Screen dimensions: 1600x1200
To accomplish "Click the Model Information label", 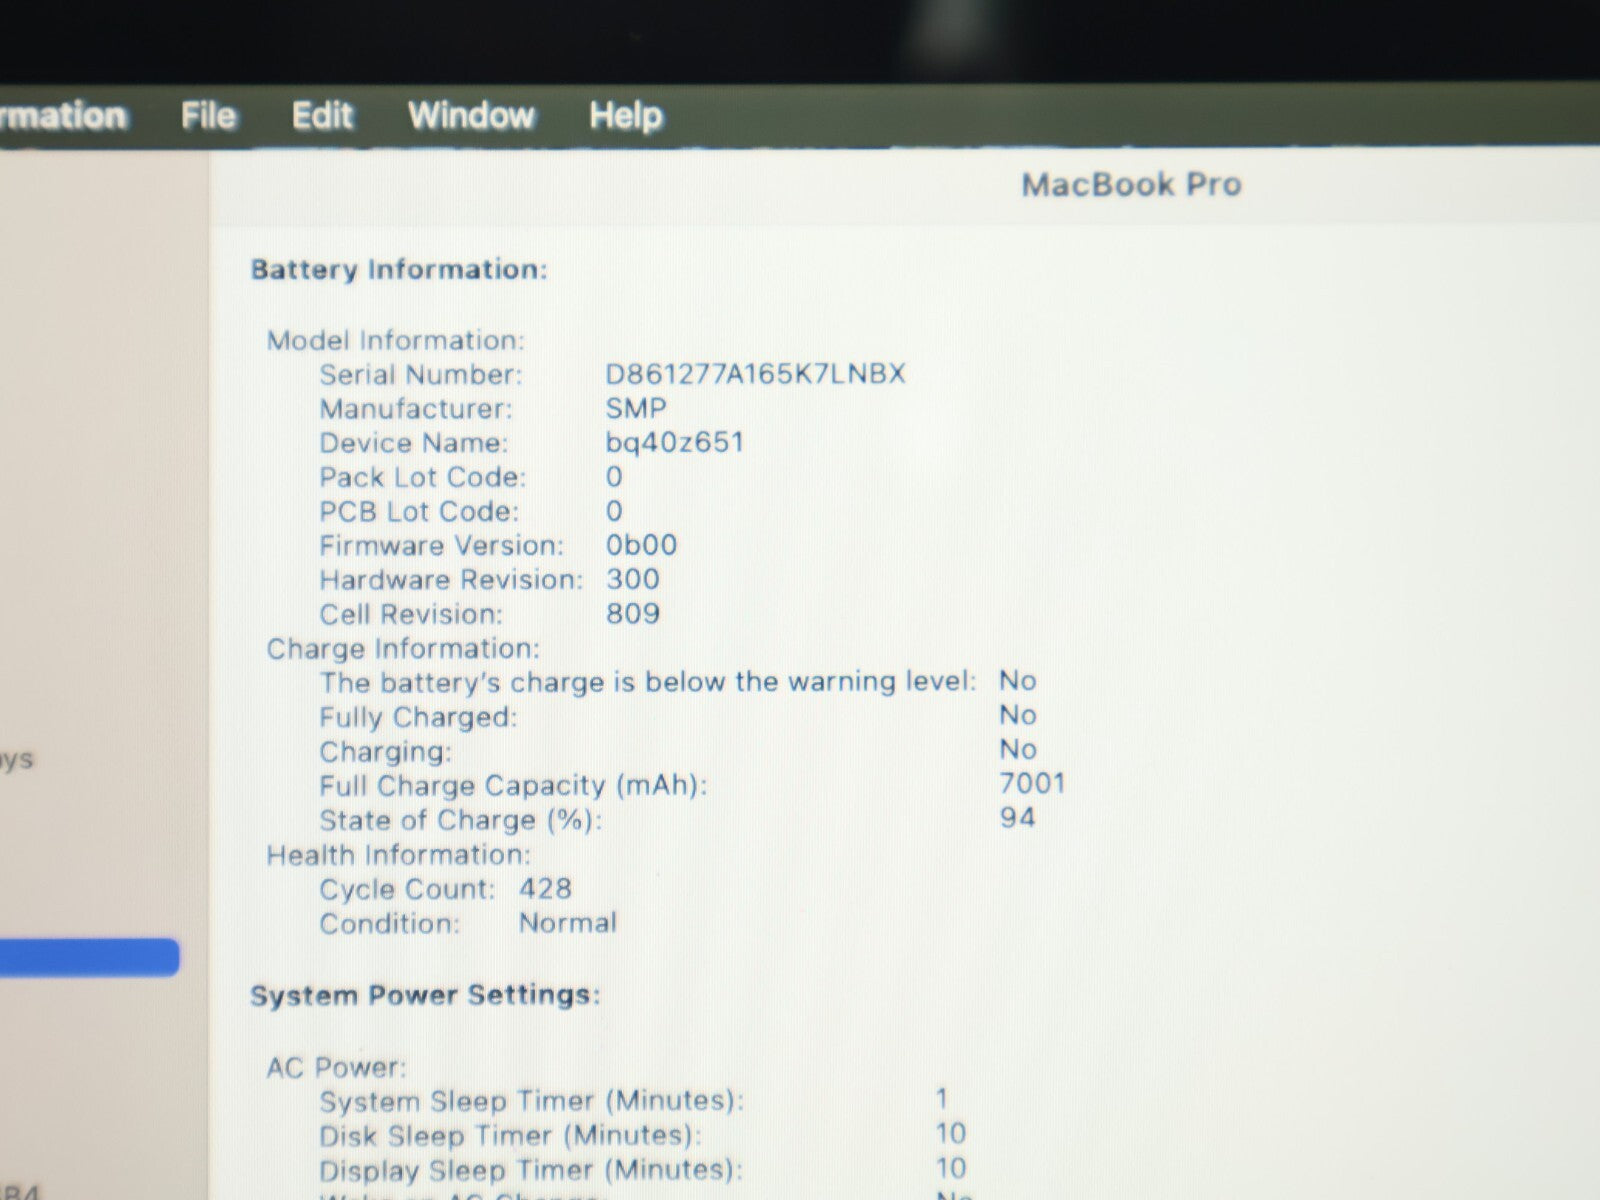I will pos(395,340).
